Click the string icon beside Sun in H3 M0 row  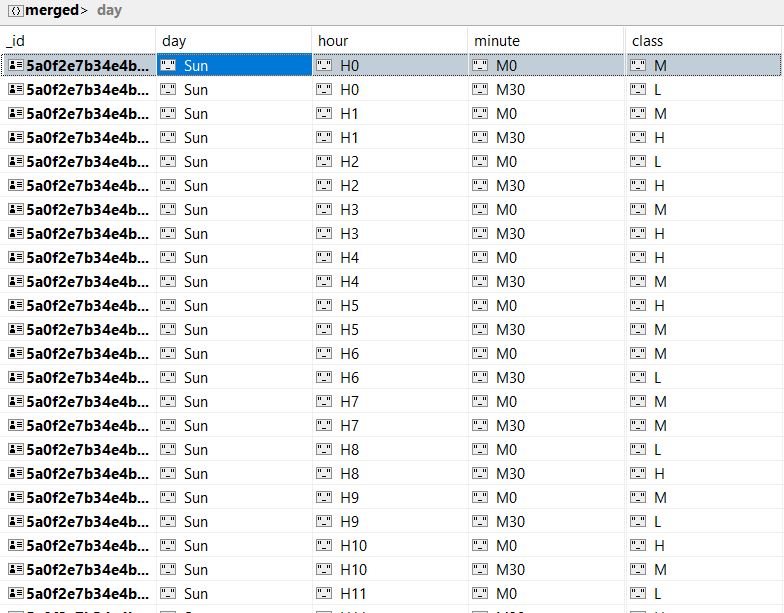(x=168, y=209)
